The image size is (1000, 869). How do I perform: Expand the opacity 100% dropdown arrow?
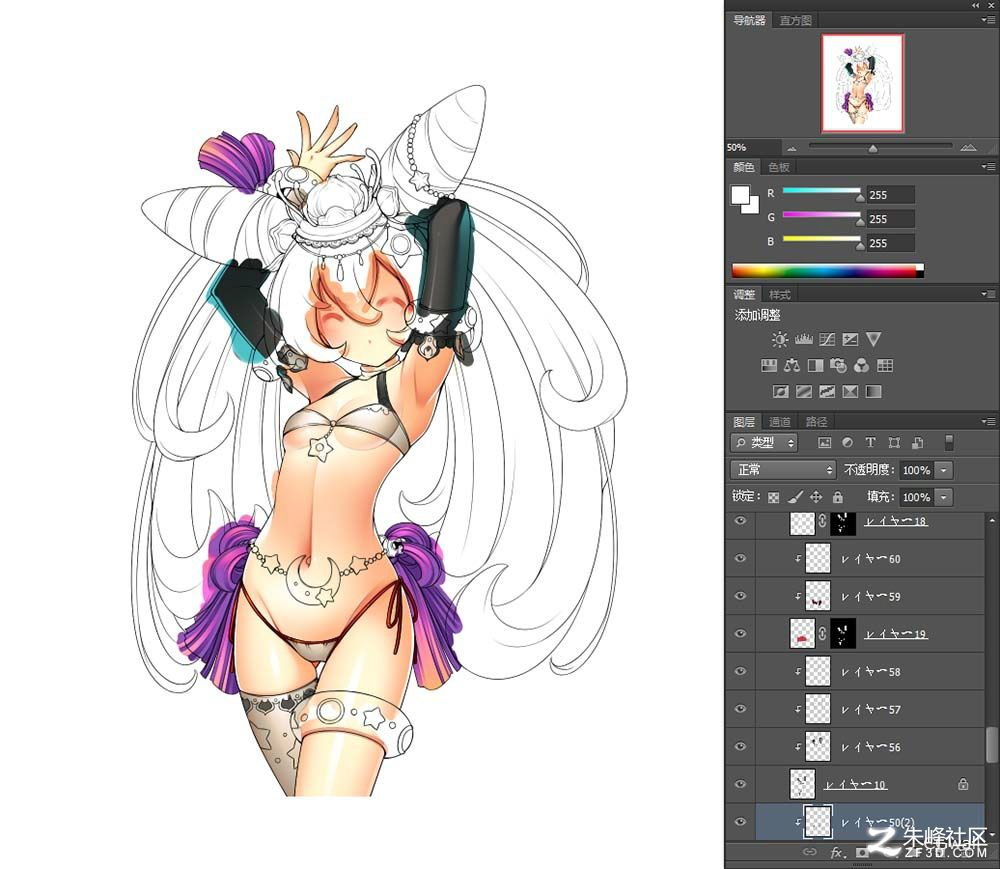pos(943,470)
